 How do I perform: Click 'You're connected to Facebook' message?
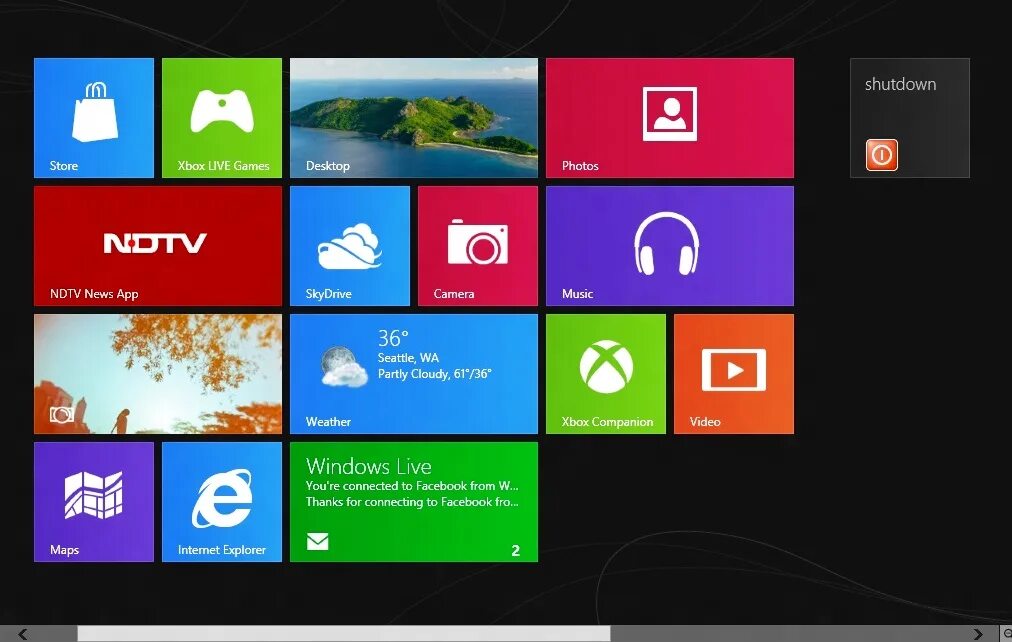[x=412, y=486]
